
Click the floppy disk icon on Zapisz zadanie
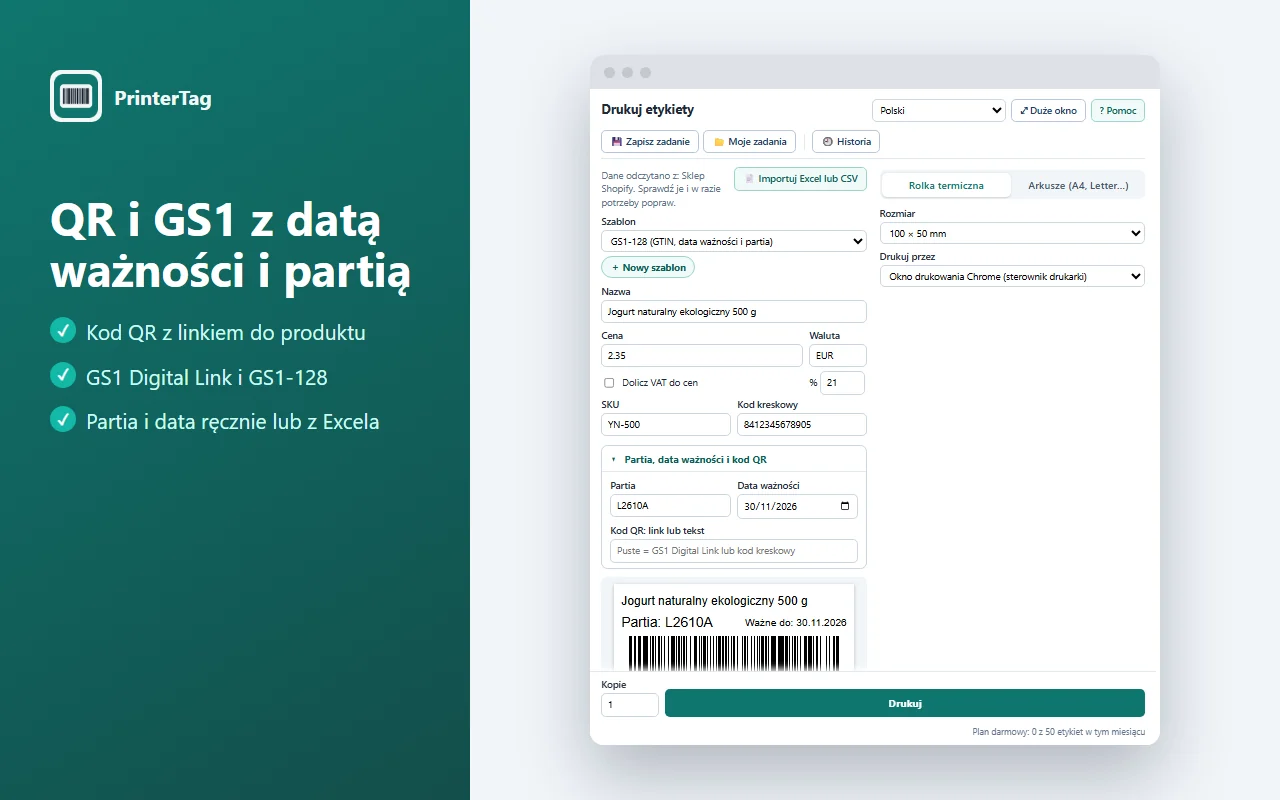click(x=617, y=142)
